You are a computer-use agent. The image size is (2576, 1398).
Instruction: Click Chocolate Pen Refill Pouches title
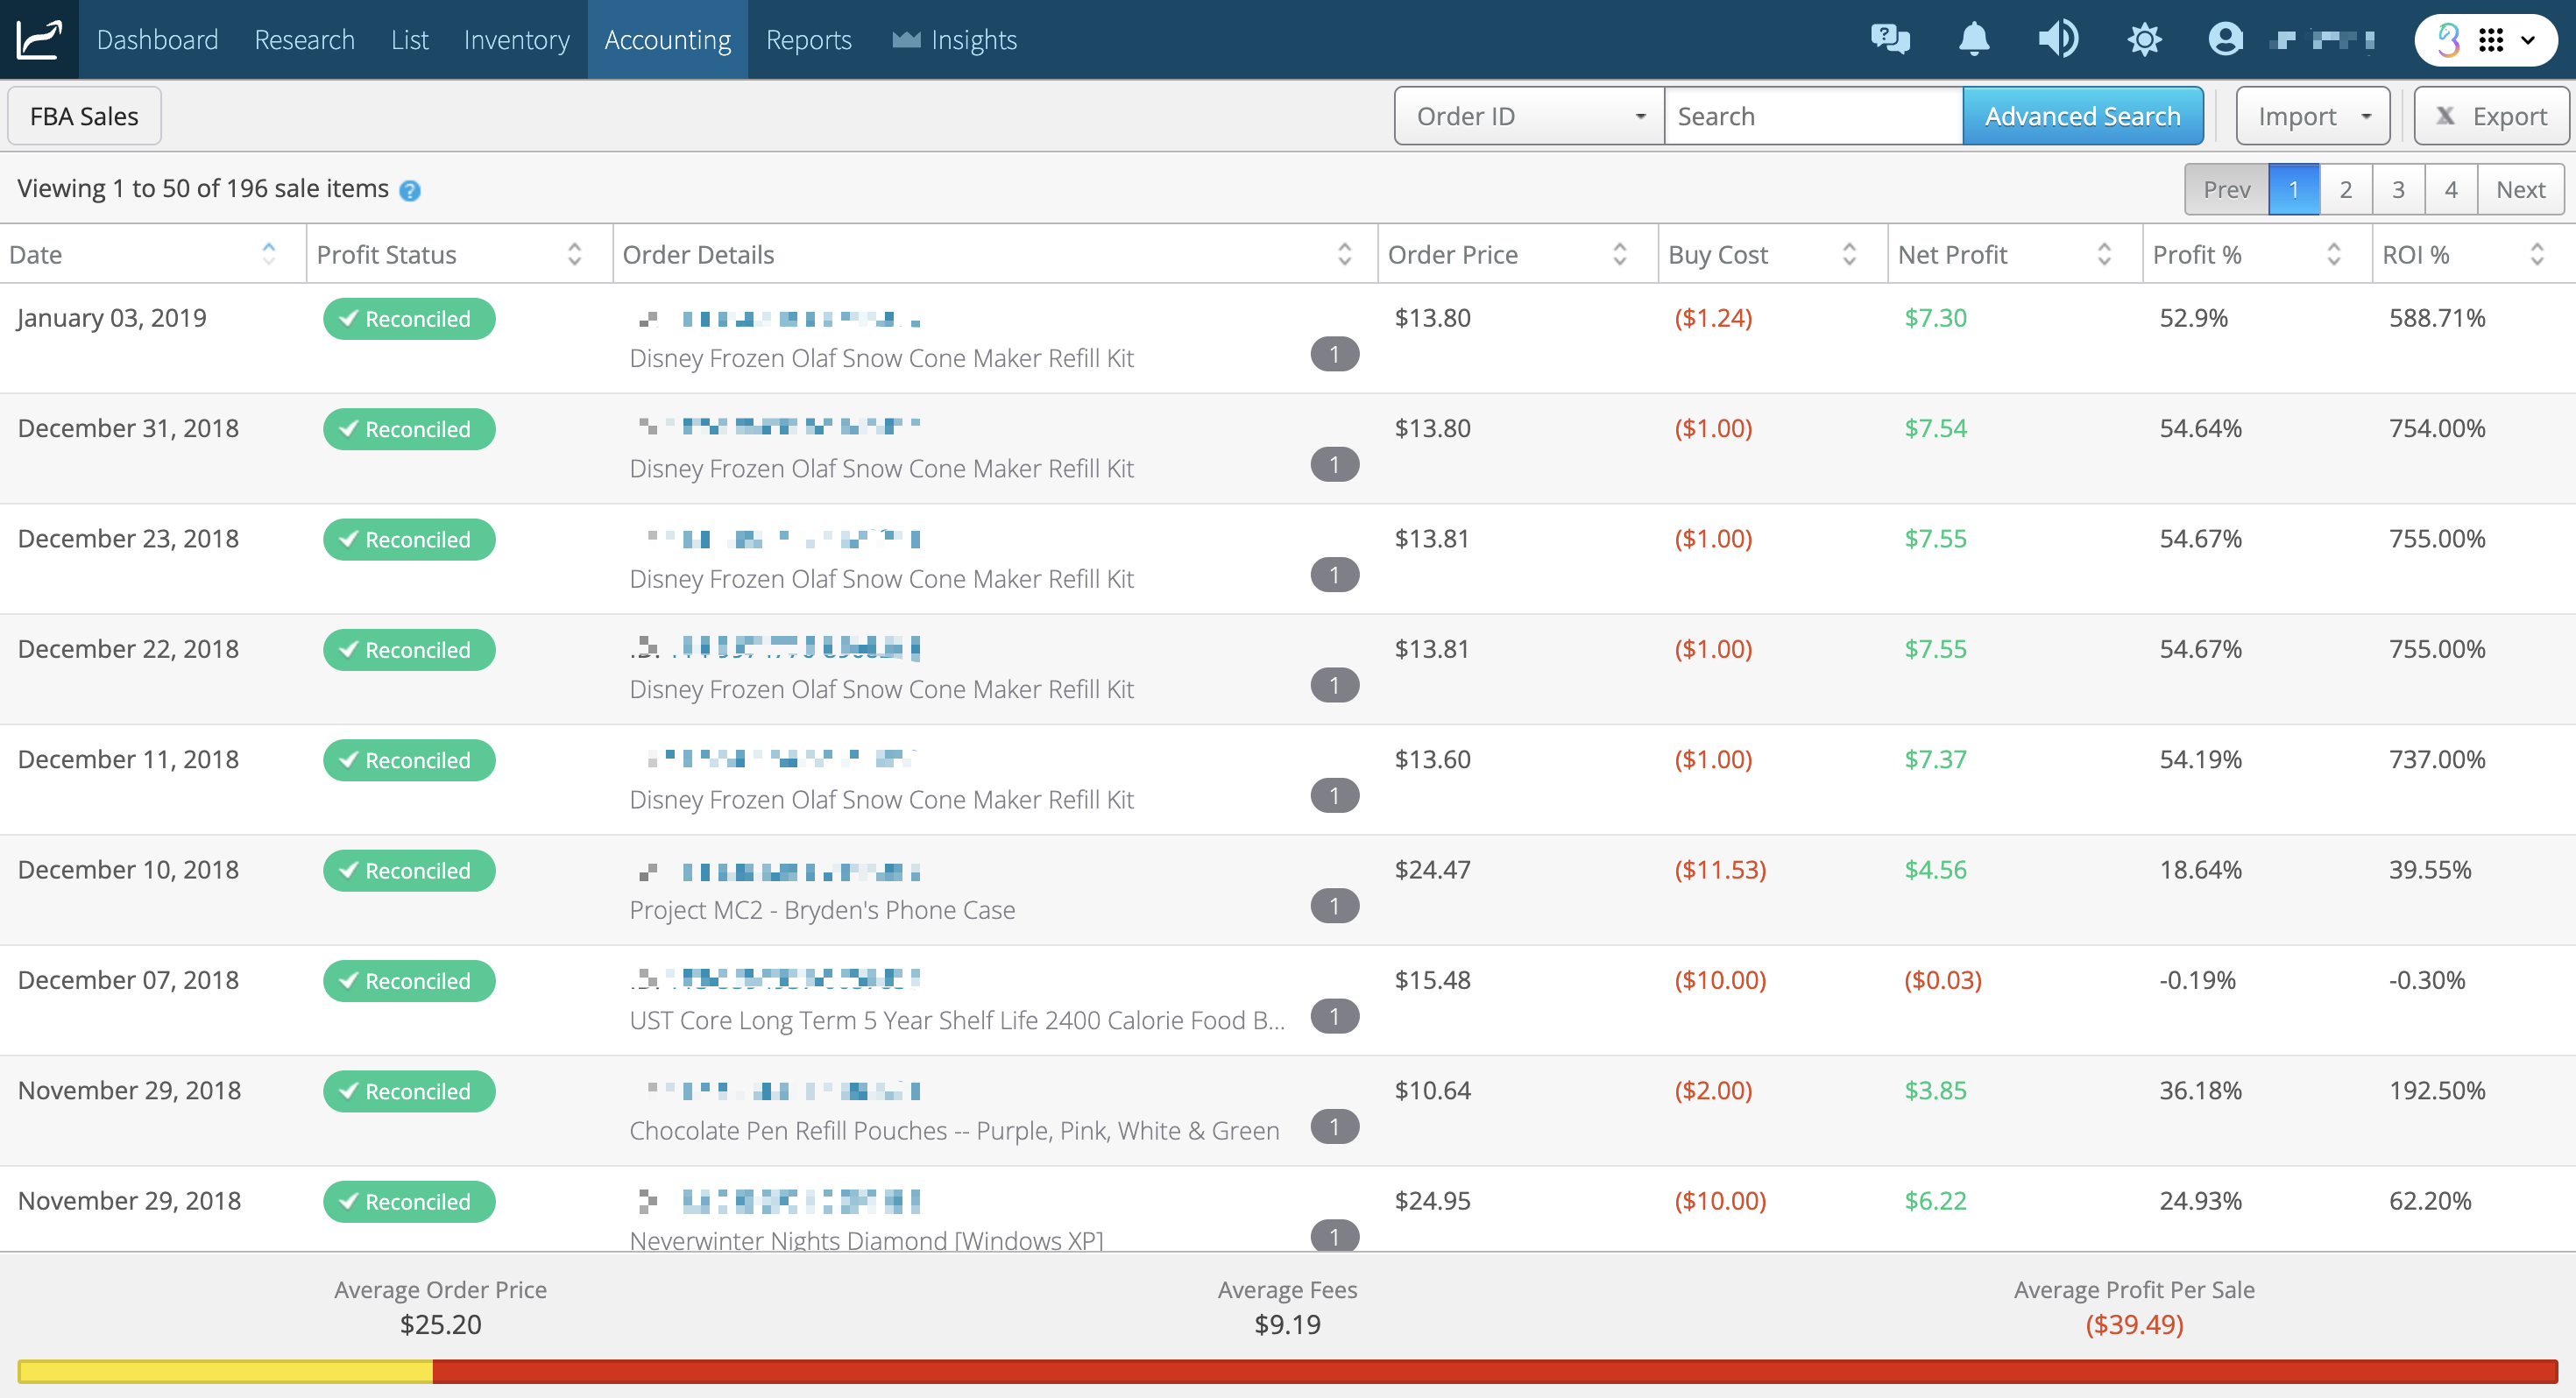954,1130
